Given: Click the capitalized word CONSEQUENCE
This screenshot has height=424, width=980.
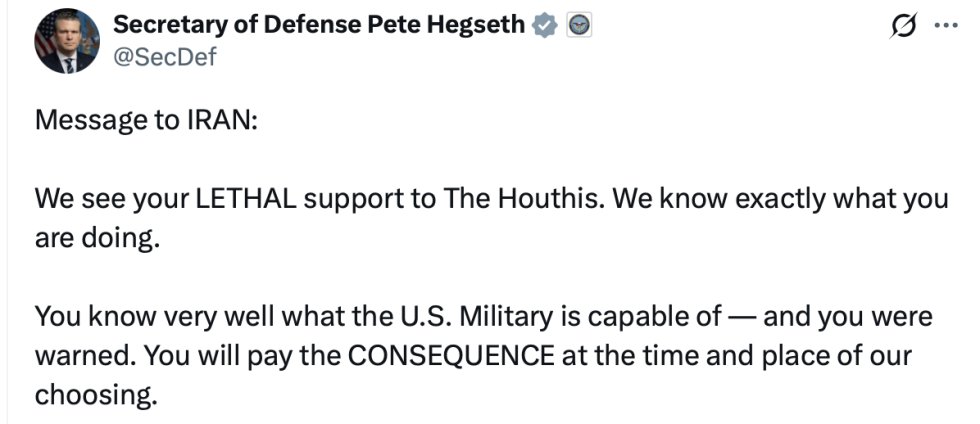Looking at the screenshot, I should pos(451,356).
